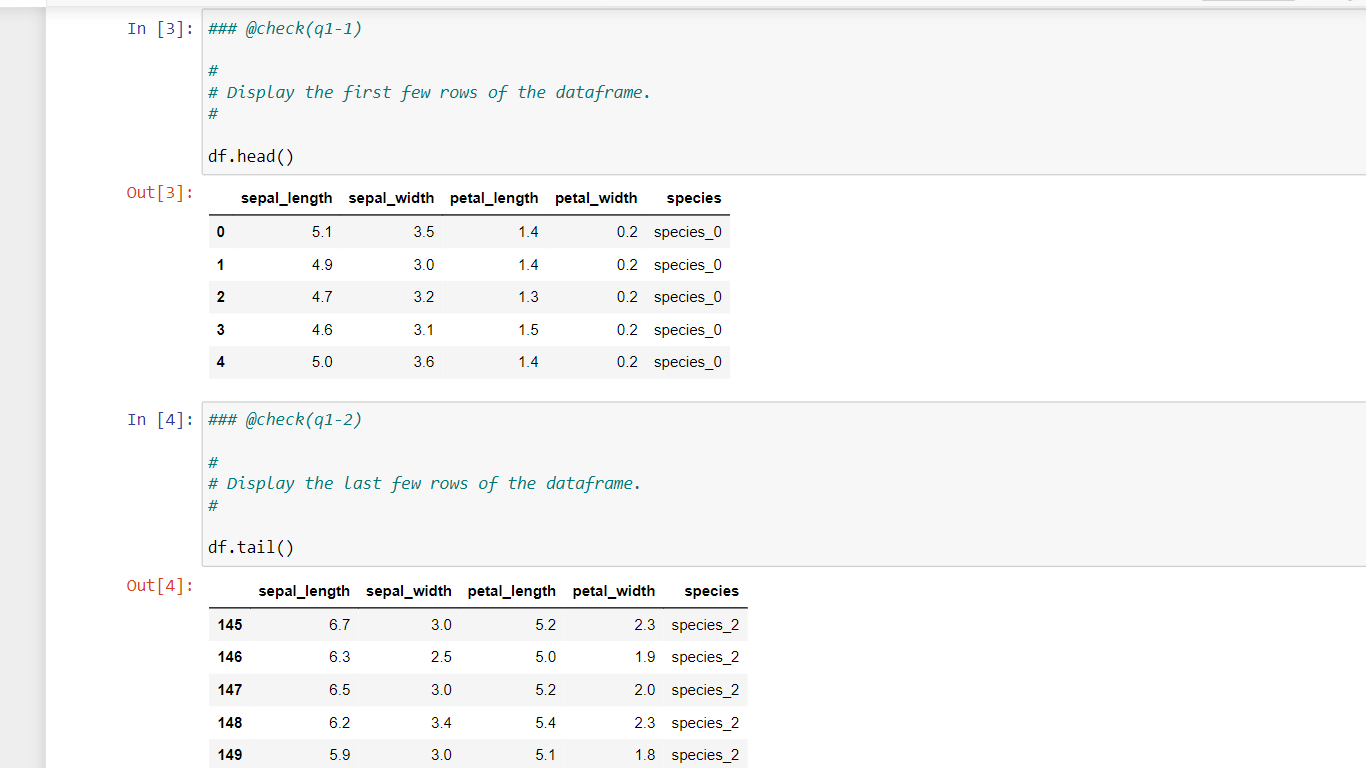The height and width of the screenshot is (768, 1366).
Task: Click the species_0 value in the first row
Action: coord(688,231)
